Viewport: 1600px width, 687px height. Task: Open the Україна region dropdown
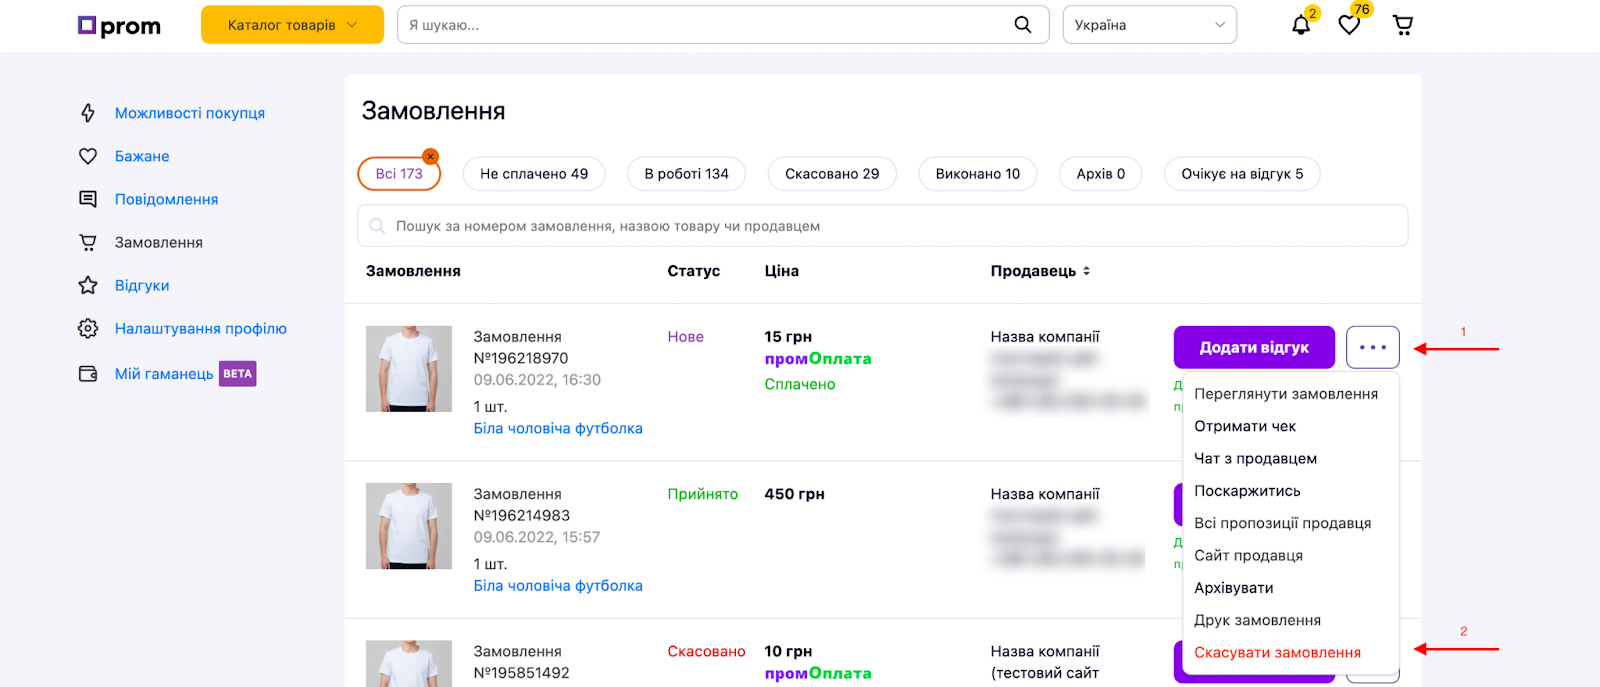tap(1149, 25)
